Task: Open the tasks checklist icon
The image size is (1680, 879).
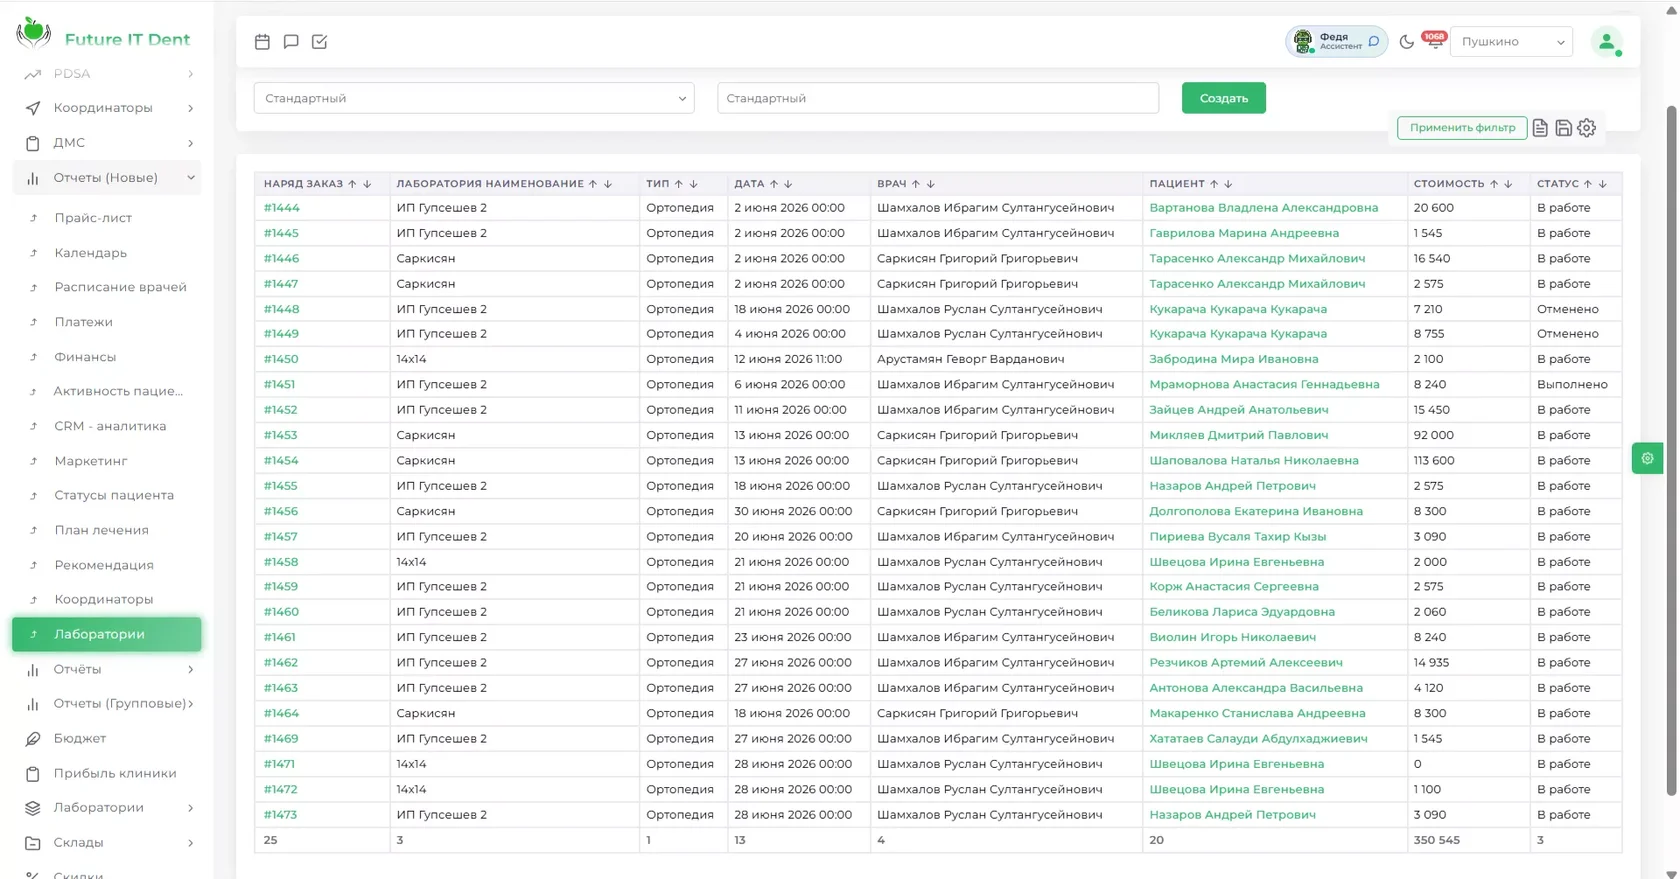Action: [x=320, y=42]
